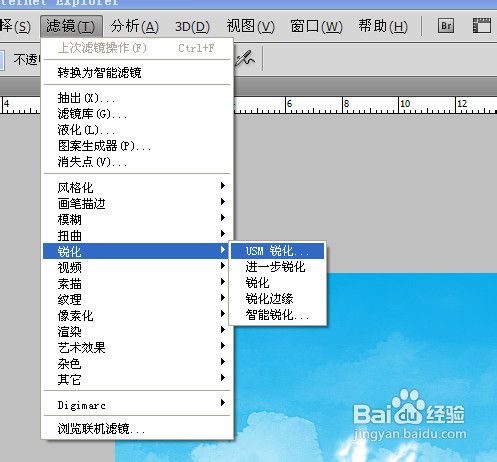
Task: Open the 帮助(H) menu
Action: coord(383,26)
